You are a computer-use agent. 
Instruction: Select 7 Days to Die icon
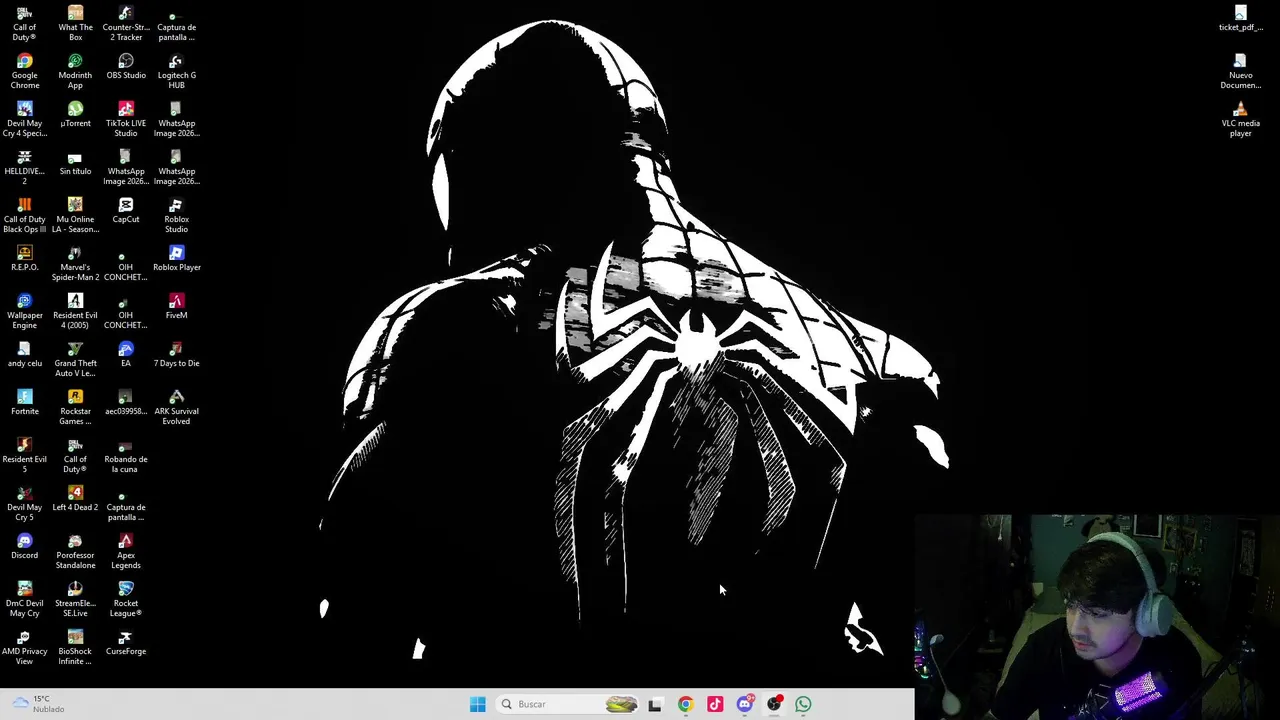176,355
